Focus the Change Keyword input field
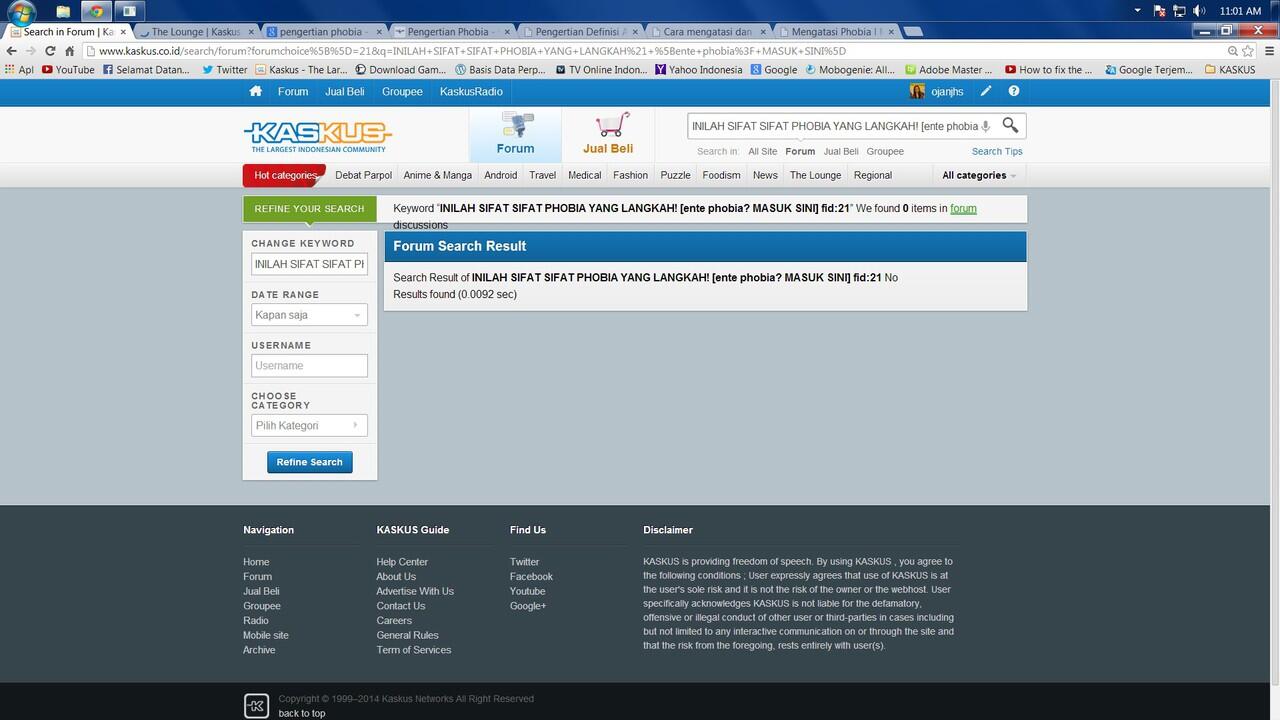1280x720 pixels. click(309, 264)
